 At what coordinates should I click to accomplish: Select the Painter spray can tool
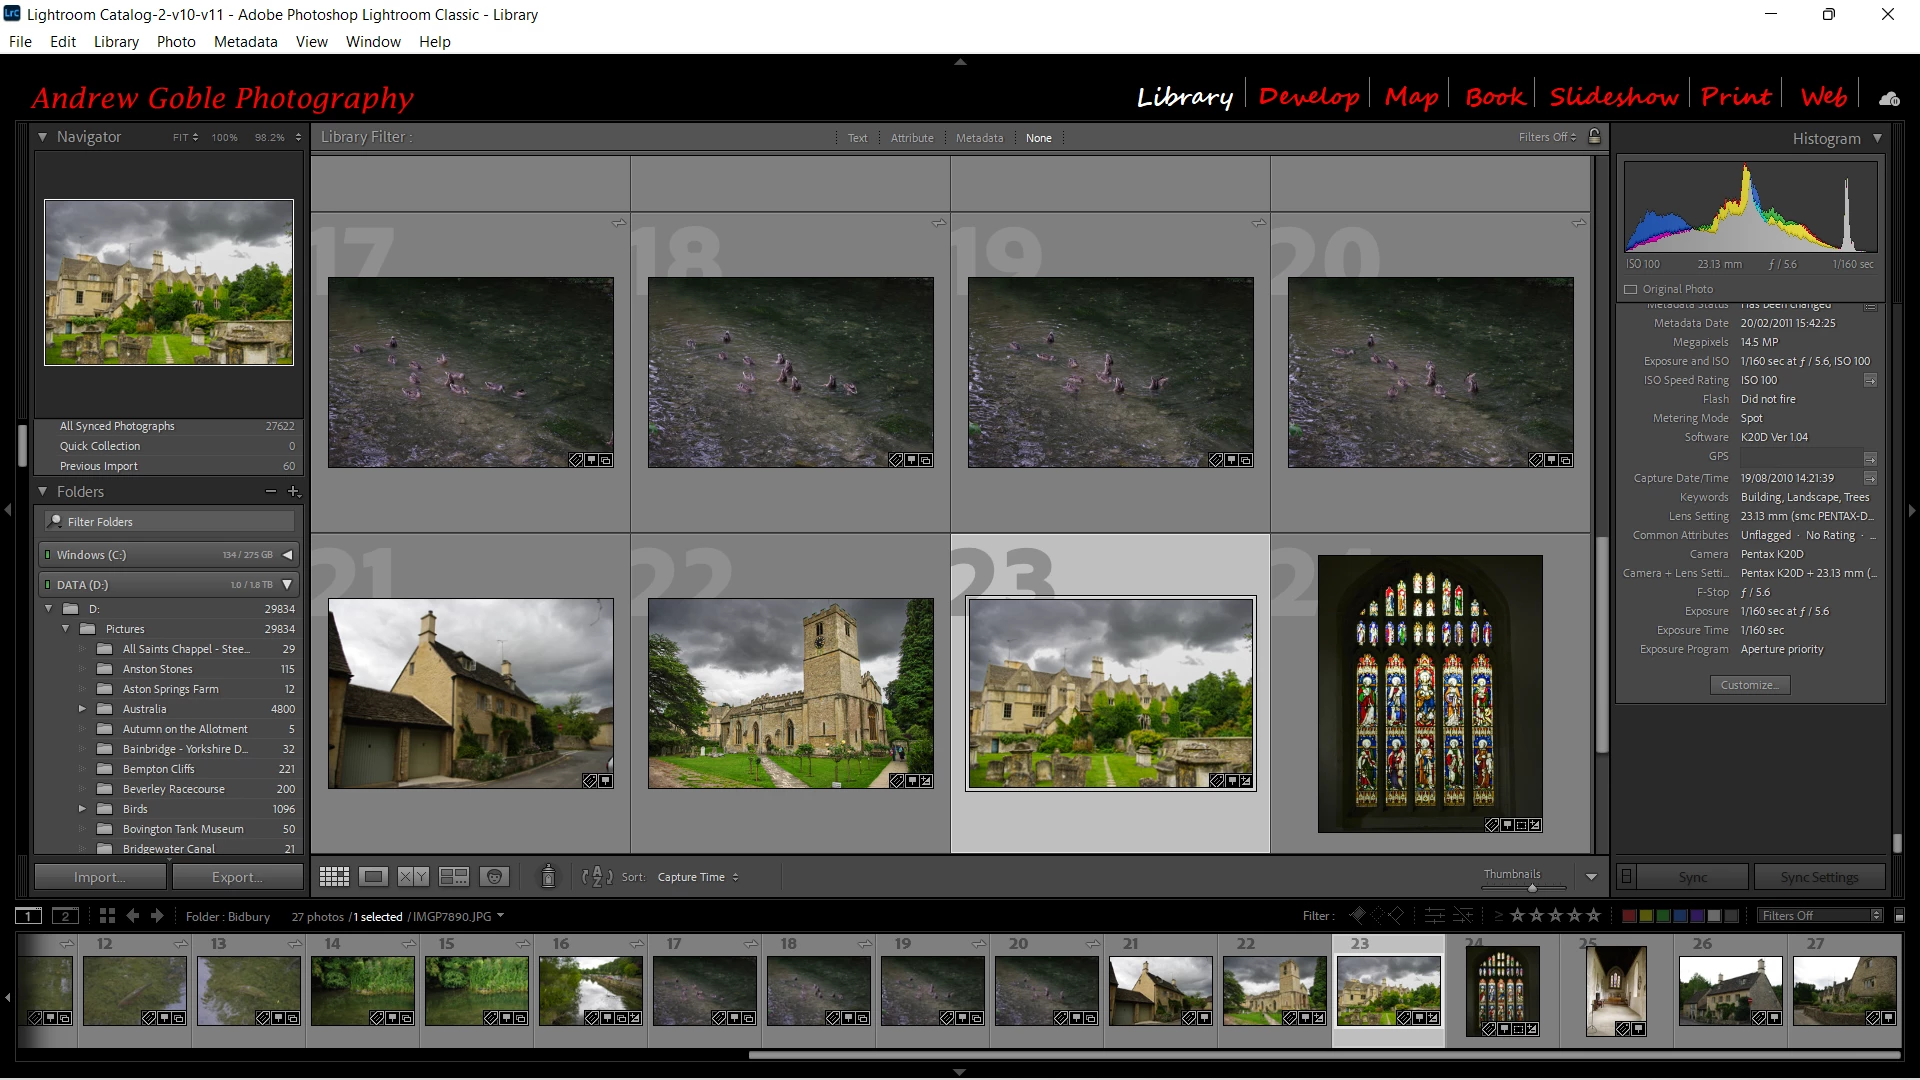coord(548,877)
